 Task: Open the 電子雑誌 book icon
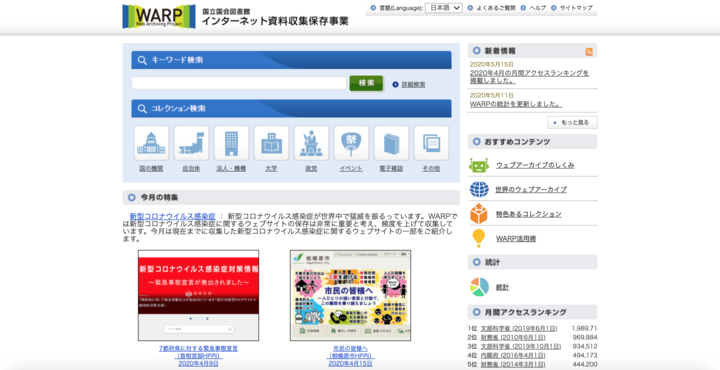point(391,143)
